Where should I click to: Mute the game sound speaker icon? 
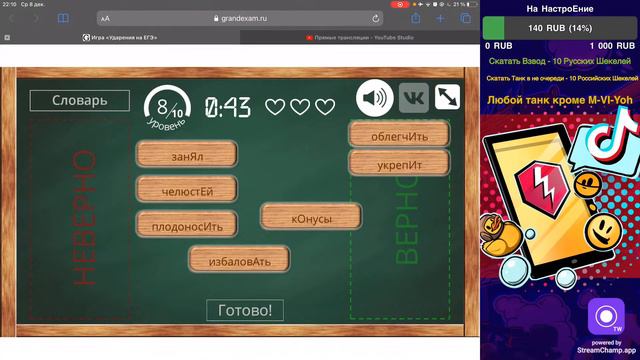click(x=375, y=98)
